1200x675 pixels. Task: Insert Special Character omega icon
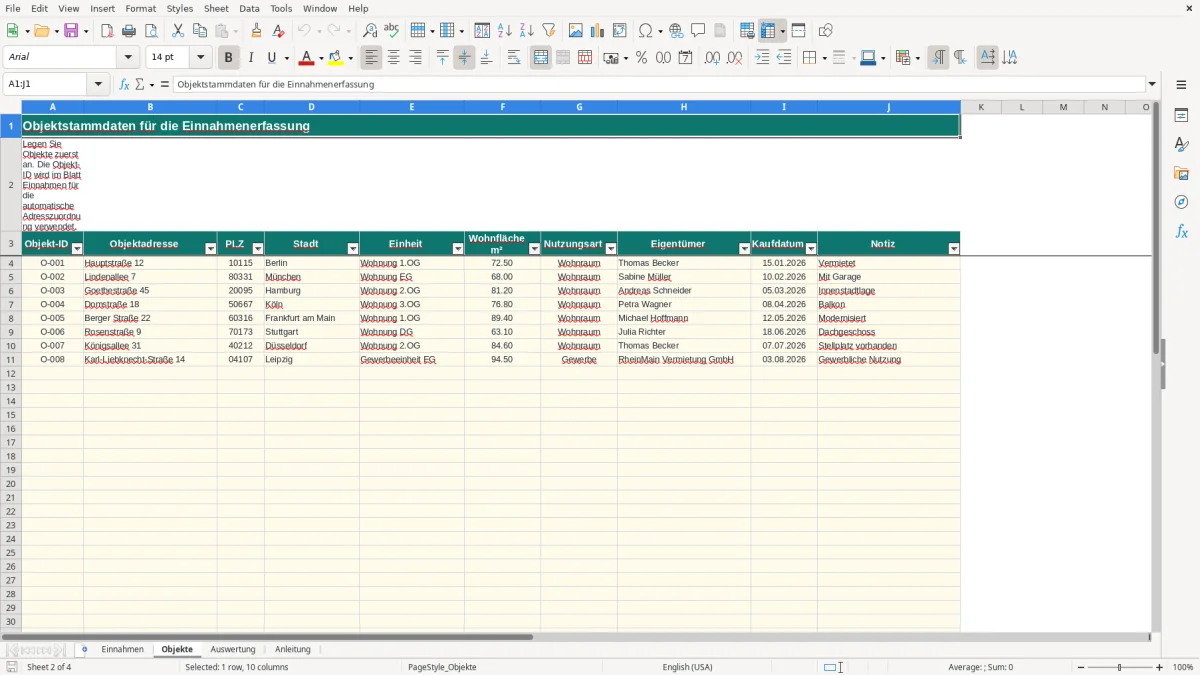[x=645, y=31]
